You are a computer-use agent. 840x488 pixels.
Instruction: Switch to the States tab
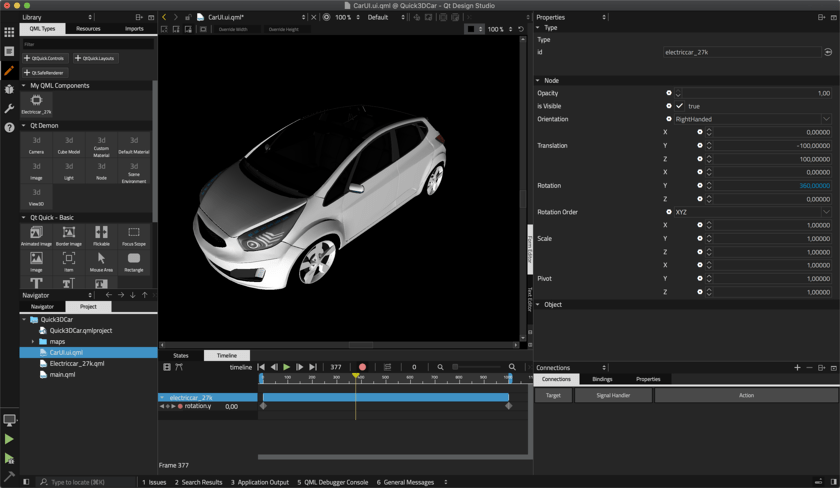coord(180,355)
